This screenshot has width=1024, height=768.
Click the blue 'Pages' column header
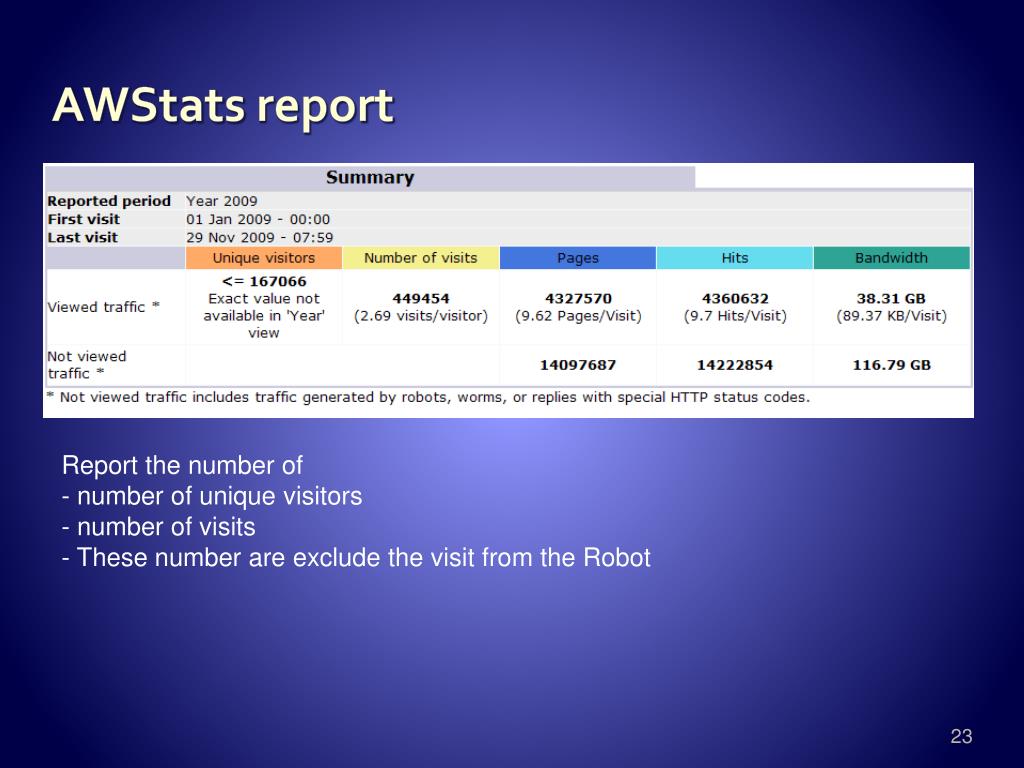click(578, 258)
